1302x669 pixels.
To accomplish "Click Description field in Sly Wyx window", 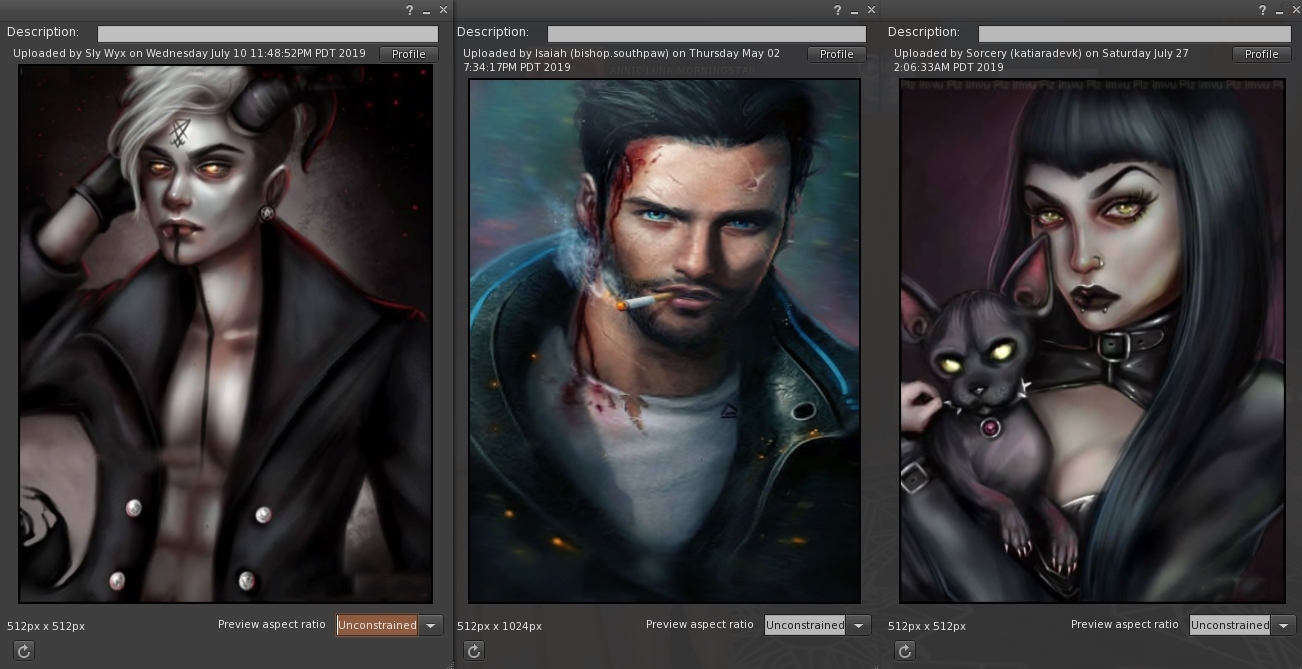I will pos(268,33).
